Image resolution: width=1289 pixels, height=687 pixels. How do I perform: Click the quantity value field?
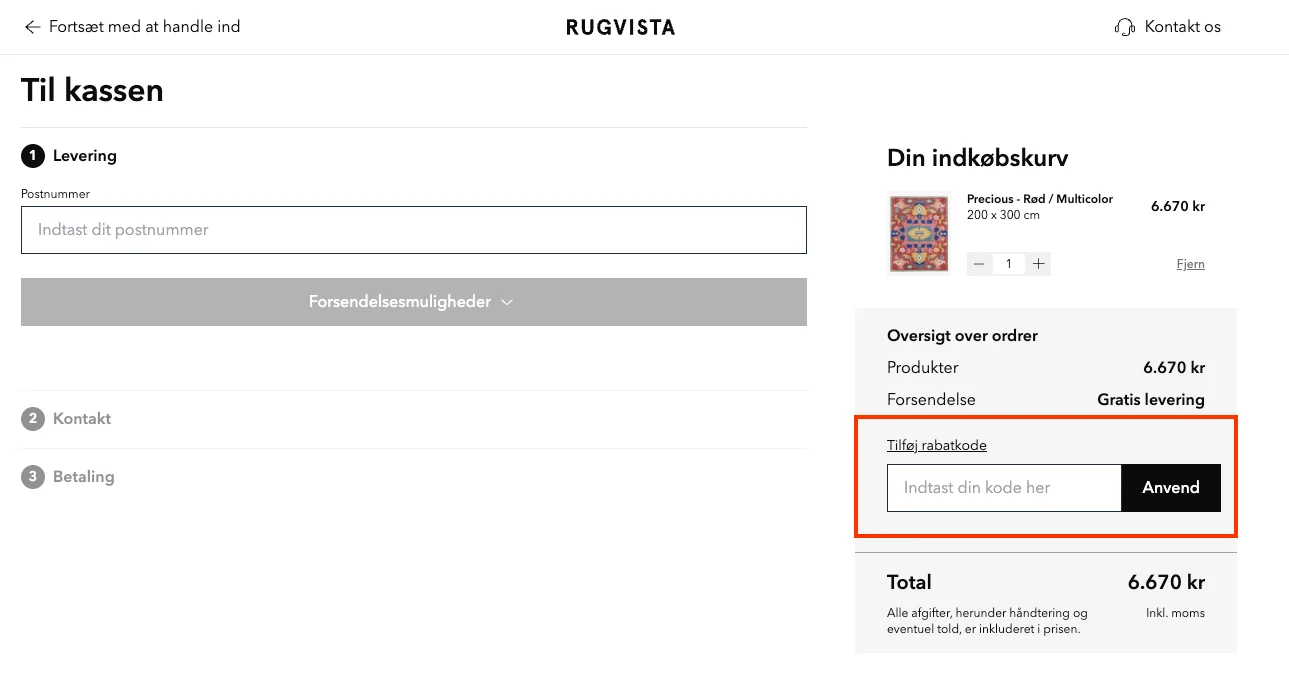click(x=1009, y=263)
